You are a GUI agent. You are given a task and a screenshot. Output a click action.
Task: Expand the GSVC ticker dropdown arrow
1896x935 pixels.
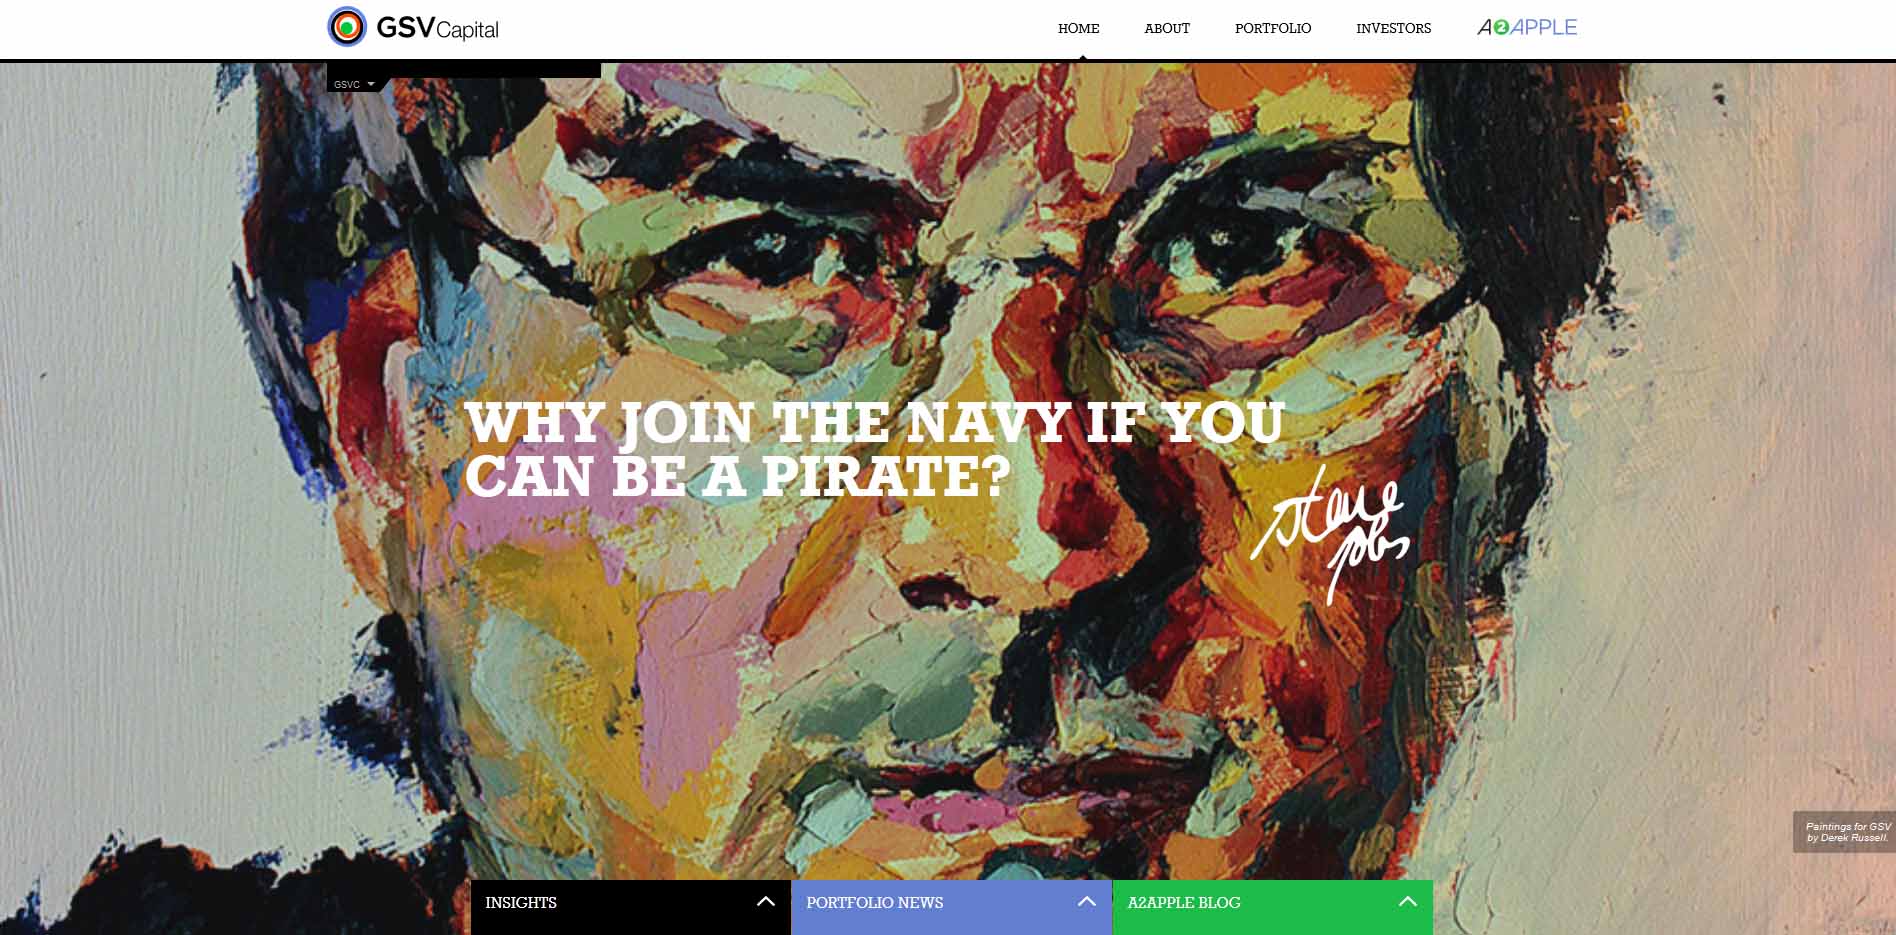[371, 84]
